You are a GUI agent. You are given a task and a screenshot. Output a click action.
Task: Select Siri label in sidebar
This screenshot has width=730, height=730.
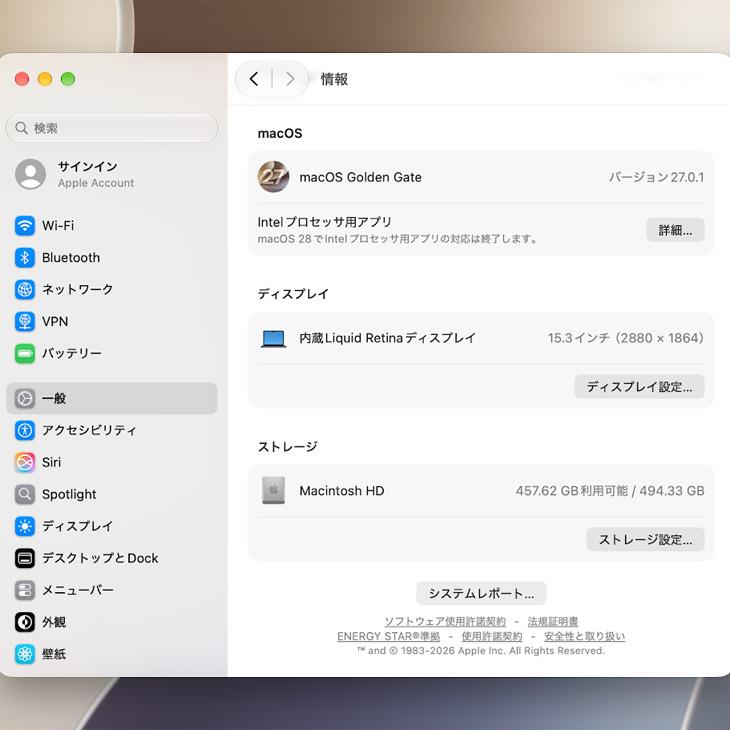[51, 462]
